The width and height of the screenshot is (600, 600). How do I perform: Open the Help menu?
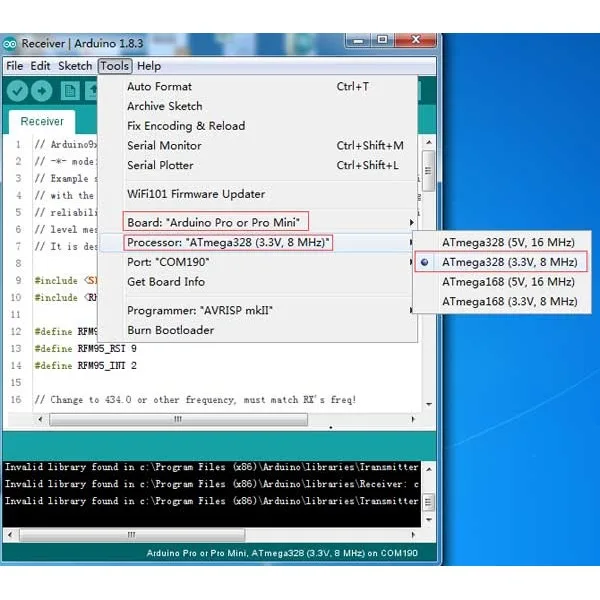coord(149,66)
